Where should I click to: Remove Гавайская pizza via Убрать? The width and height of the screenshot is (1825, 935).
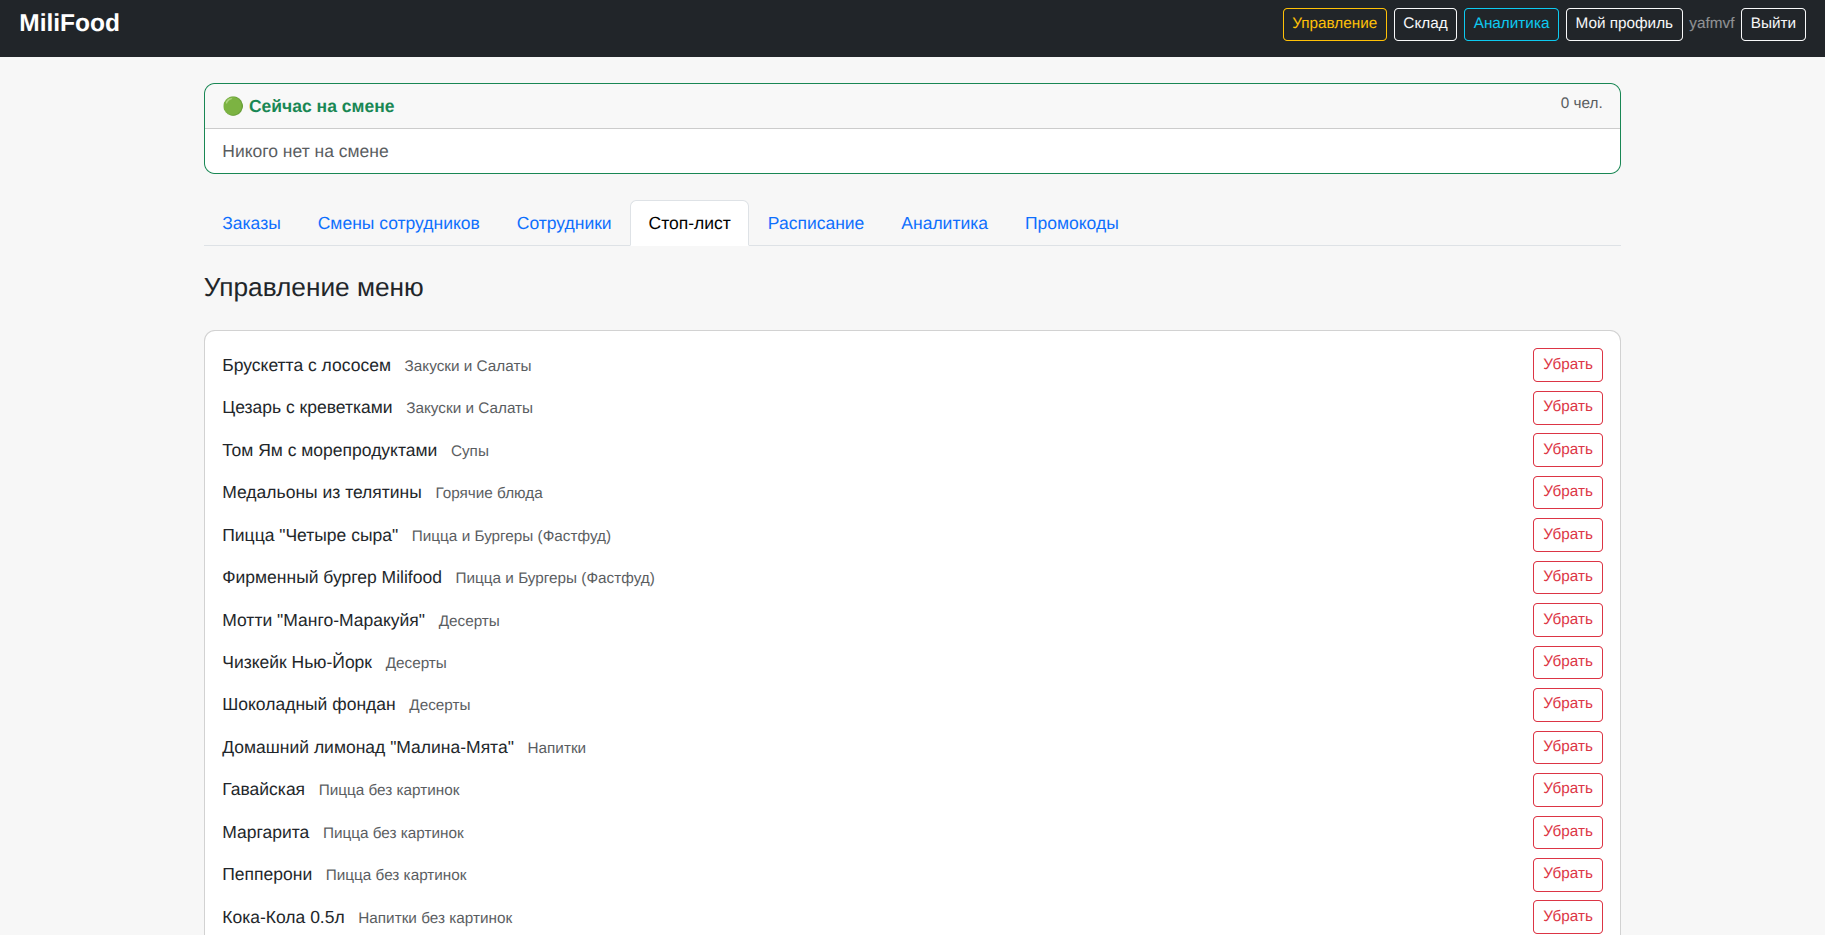(1567, 789)
